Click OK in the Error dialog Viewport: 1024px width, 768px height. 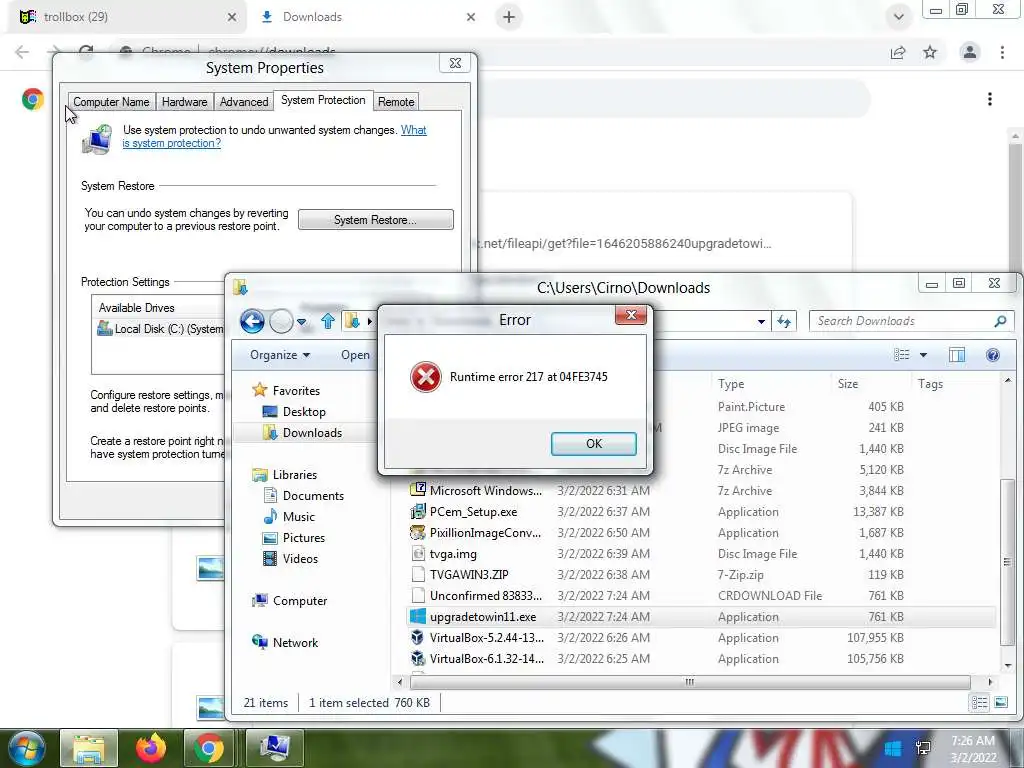pyautogui.click(x=594, y=443)
